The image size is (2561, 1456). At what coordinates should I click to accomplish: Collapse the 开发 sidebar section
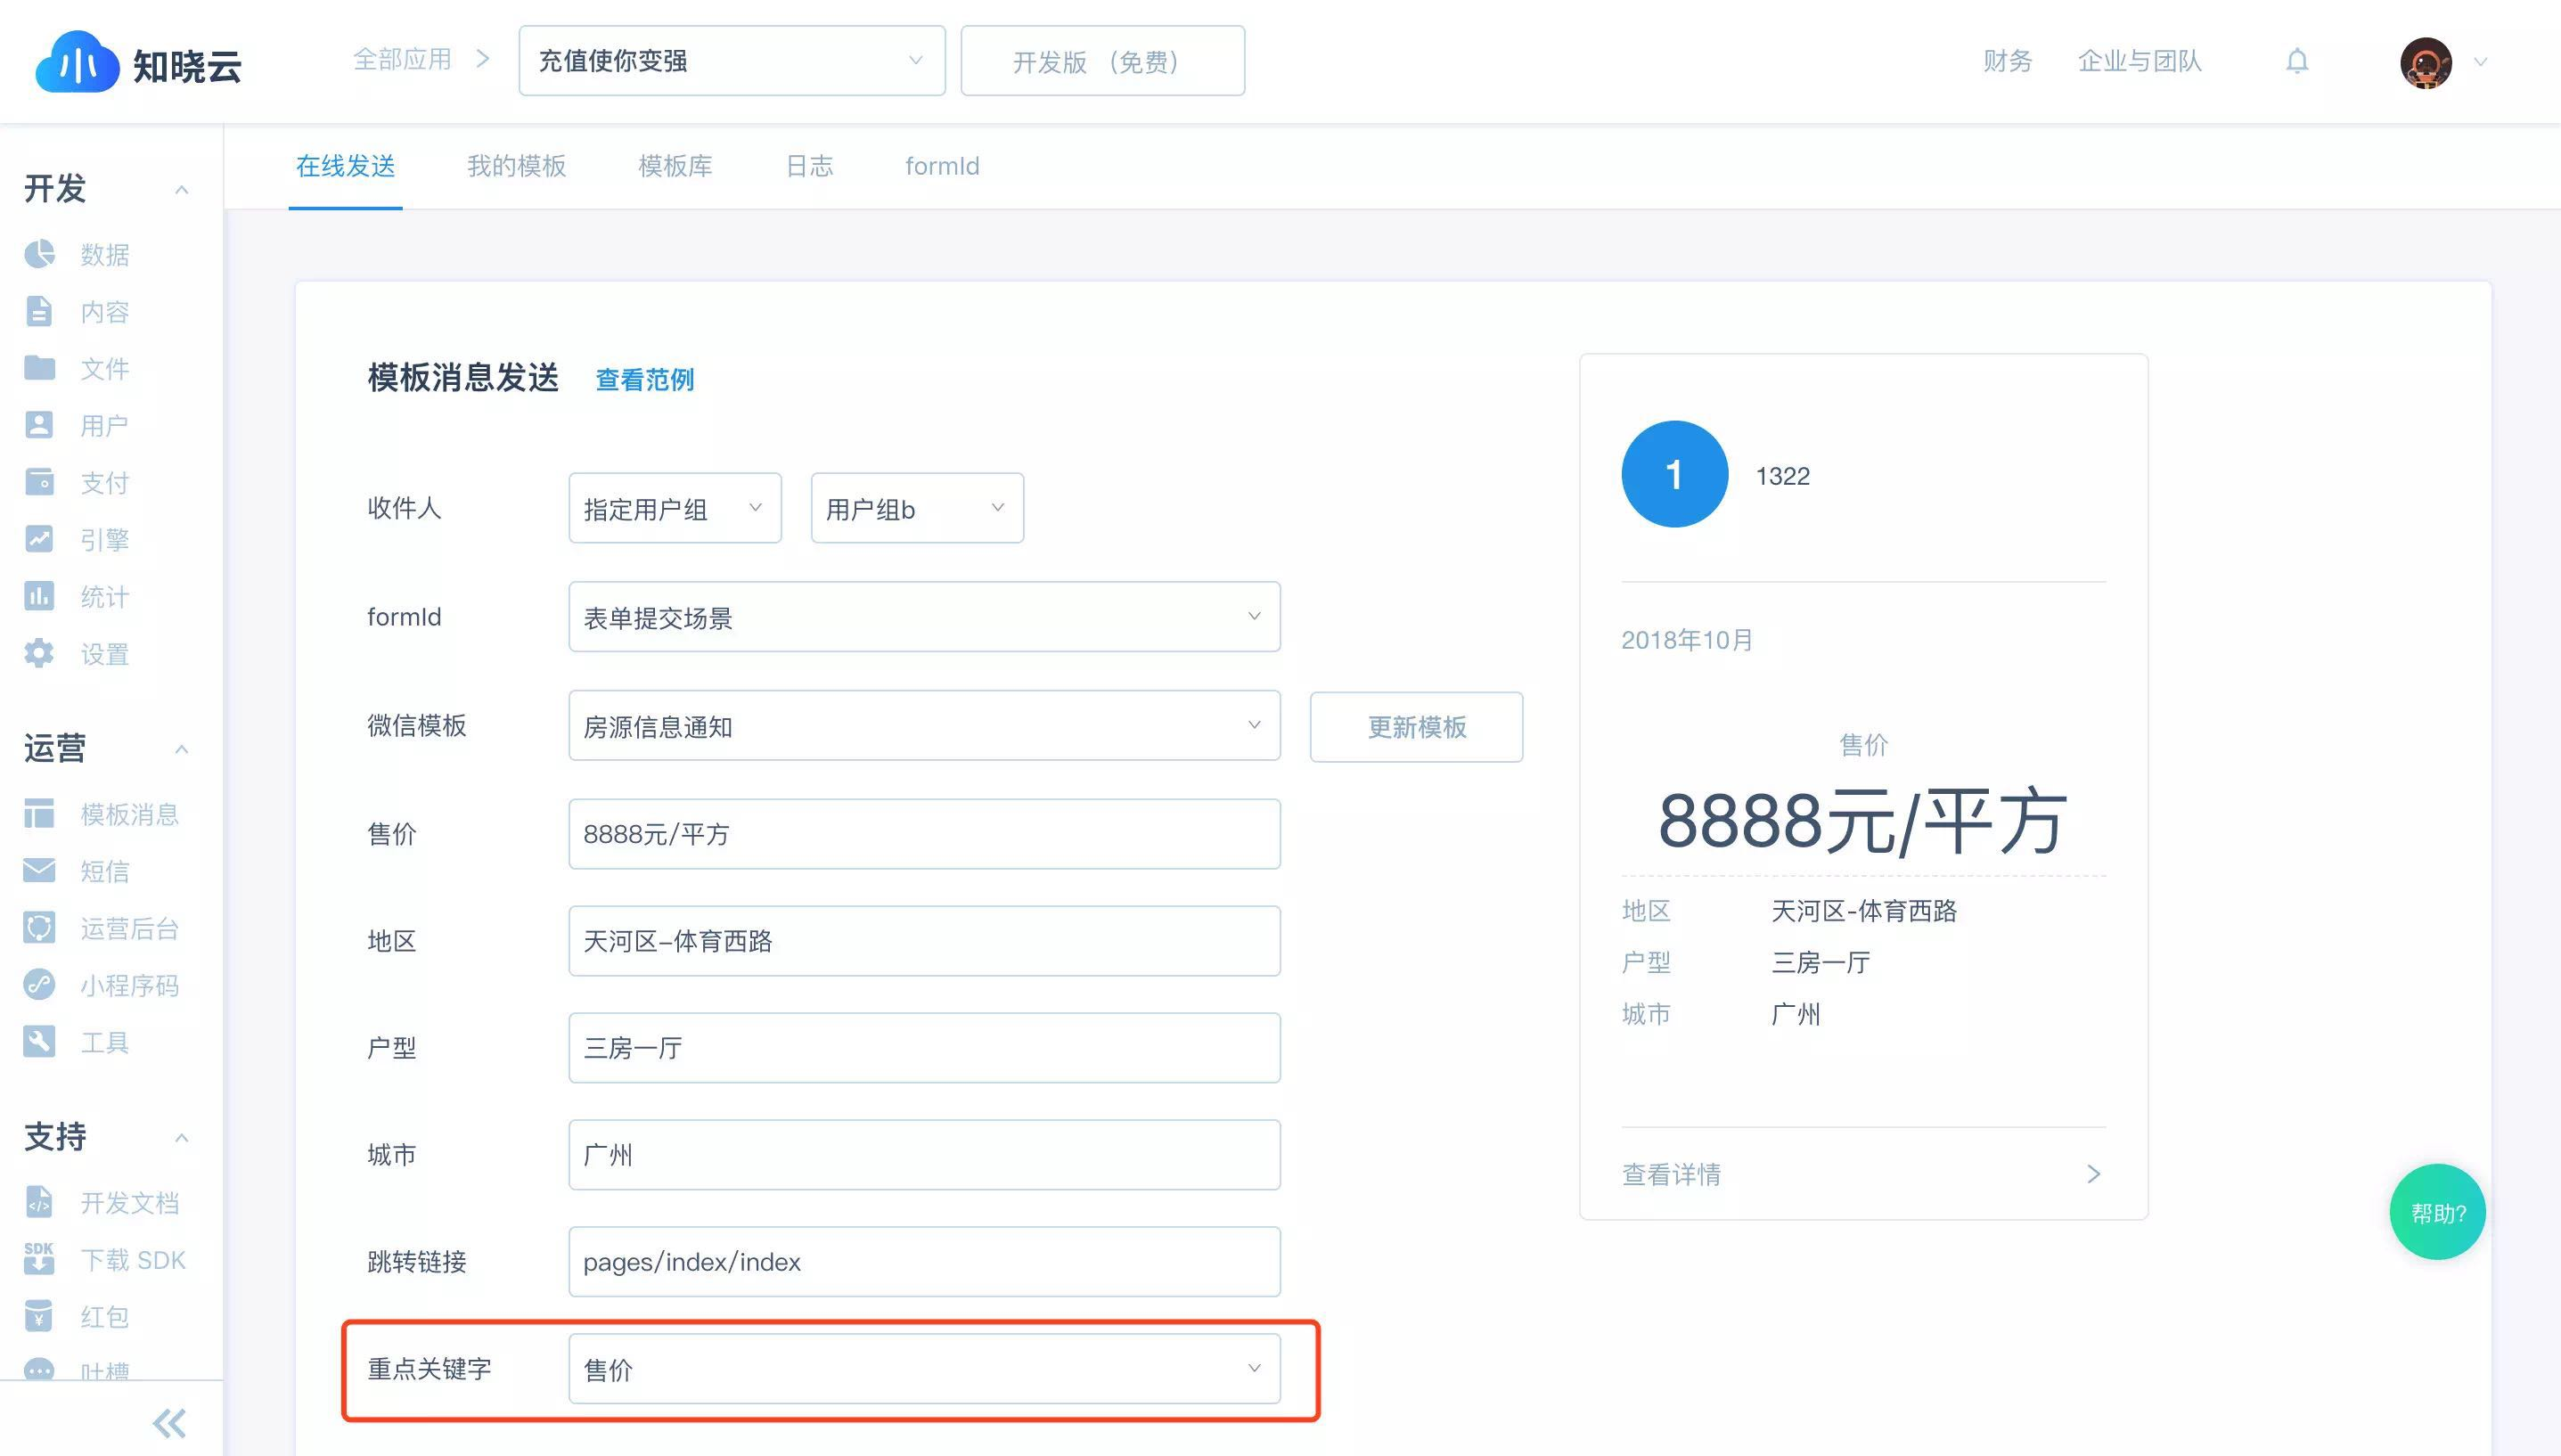coord(181,189)
